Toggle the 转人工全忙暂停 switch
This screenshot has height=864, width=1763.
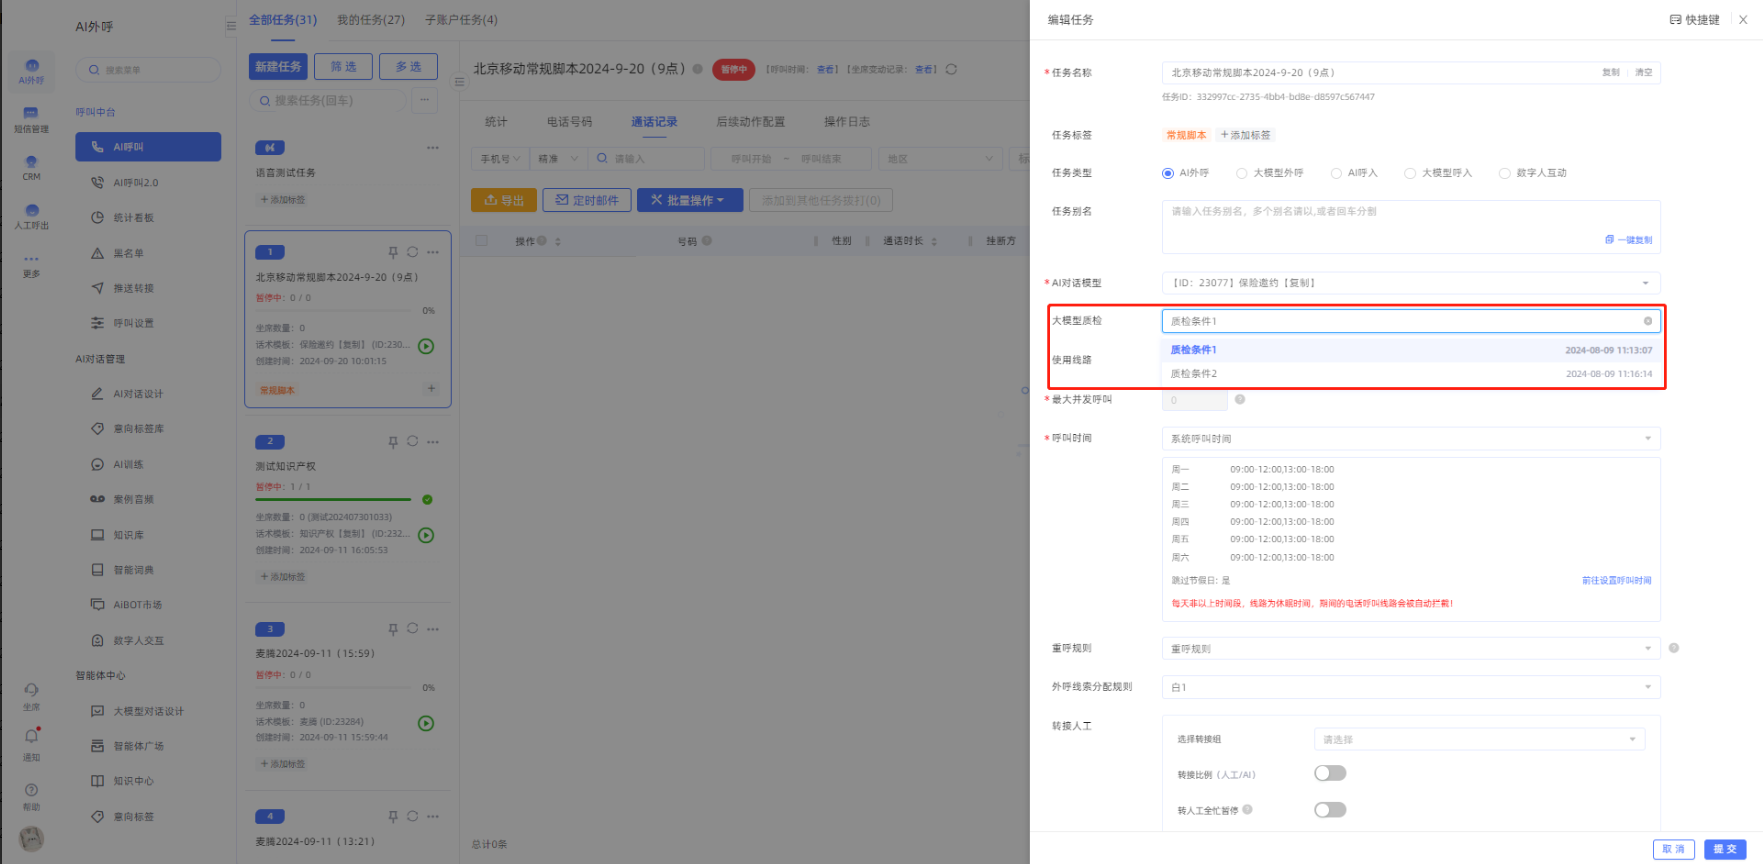coord(1329,810)
